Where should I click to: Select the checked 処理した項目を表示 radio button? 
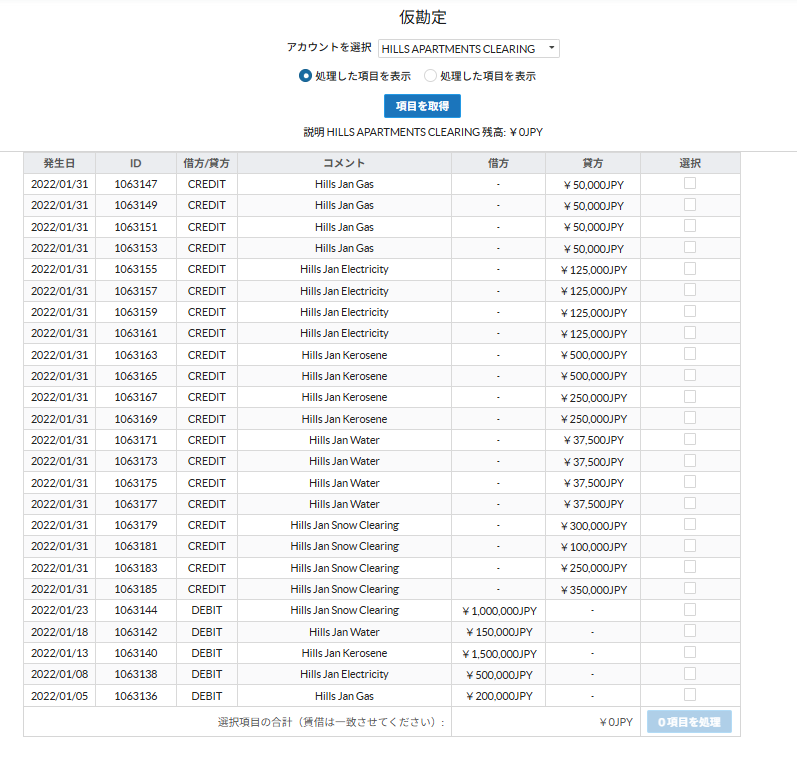click(306, 76)
